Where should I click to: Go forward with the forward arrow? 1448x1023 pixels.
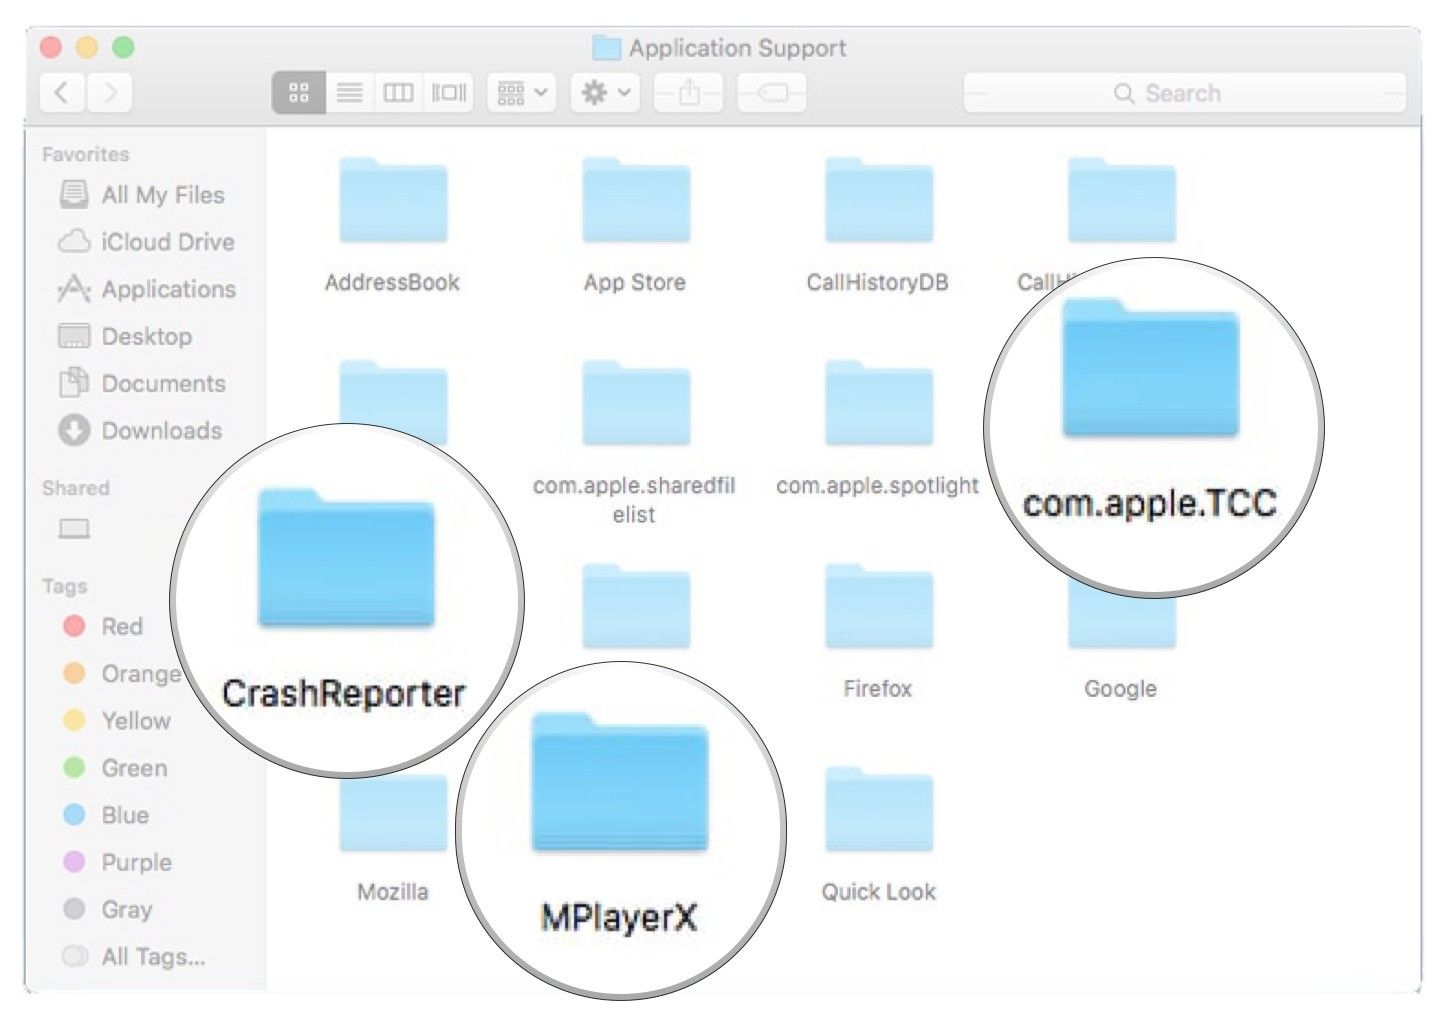pos(110,93)
